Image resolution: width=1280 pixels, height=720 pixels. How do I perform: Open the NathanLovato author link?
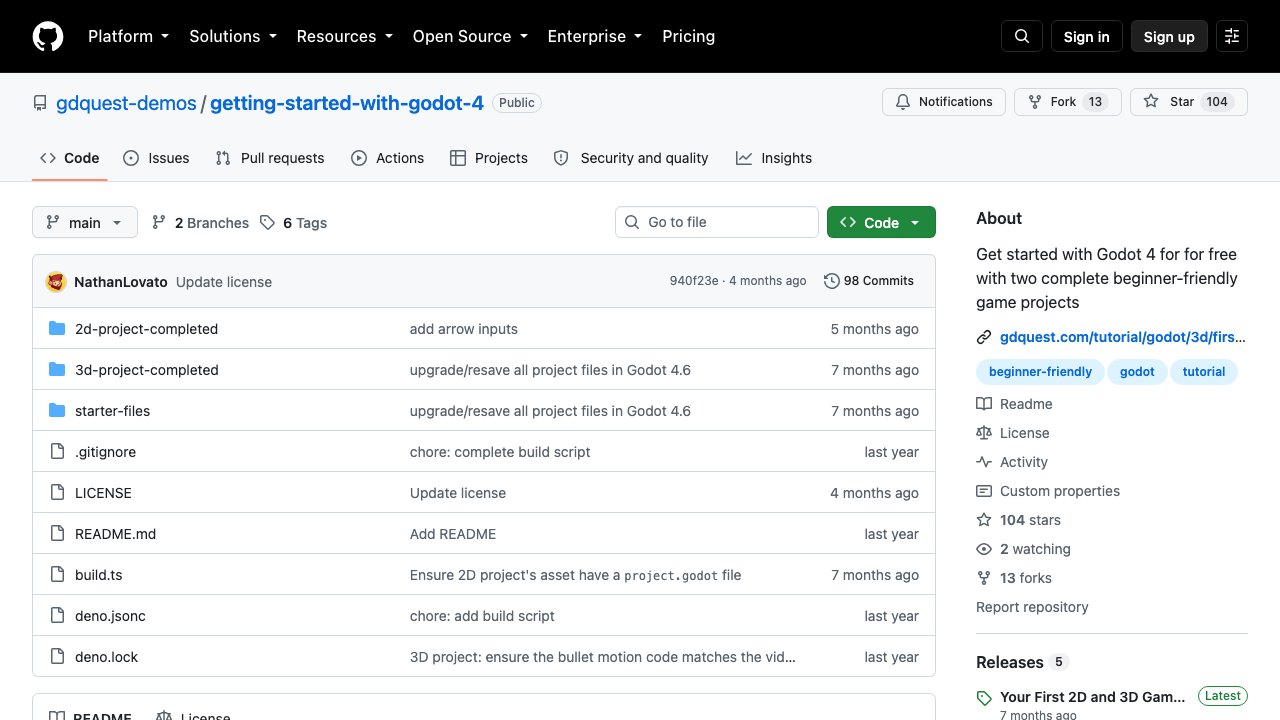tap(121, 282)
